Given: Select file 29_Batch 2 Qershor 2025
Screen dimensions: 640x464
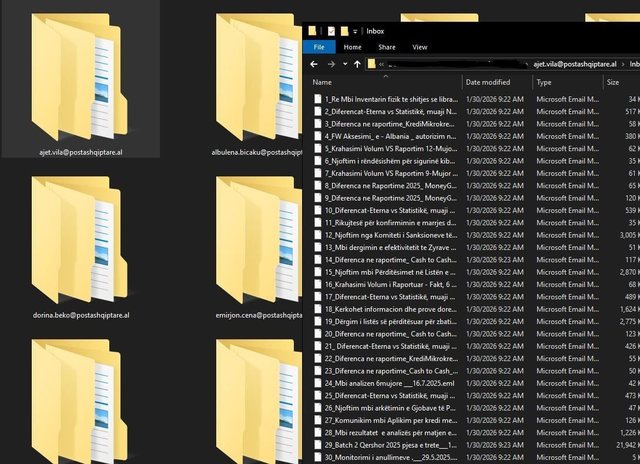Looking at the screenshot, I should pos(388,443).
